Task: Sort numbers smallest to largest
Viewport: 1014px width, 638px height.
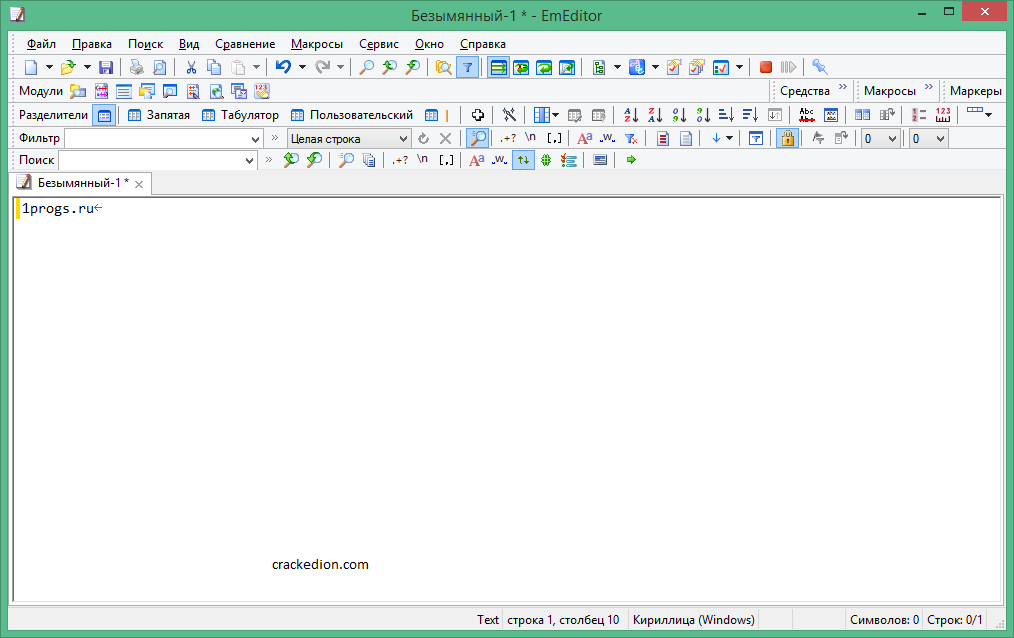Action: click(679, 115)
